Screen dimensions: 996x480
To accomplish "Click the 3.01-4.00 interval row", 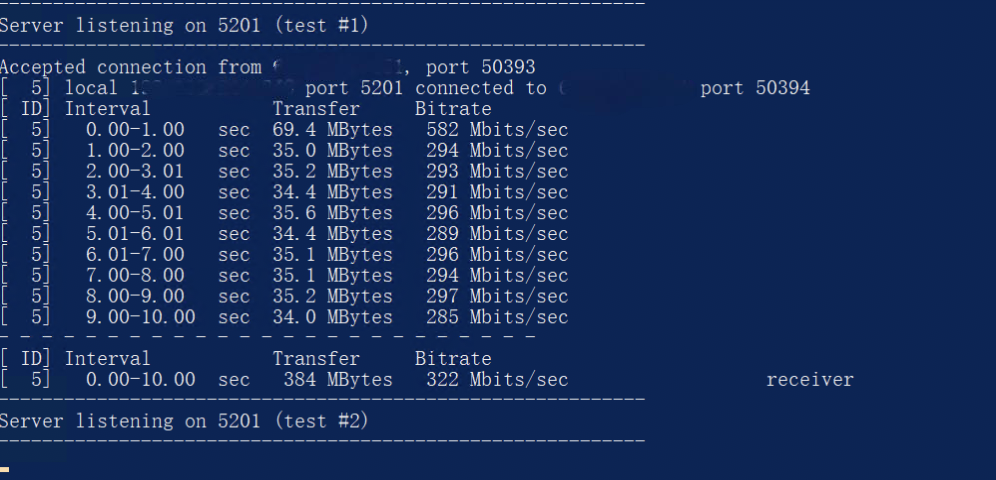I will point(135,192).
